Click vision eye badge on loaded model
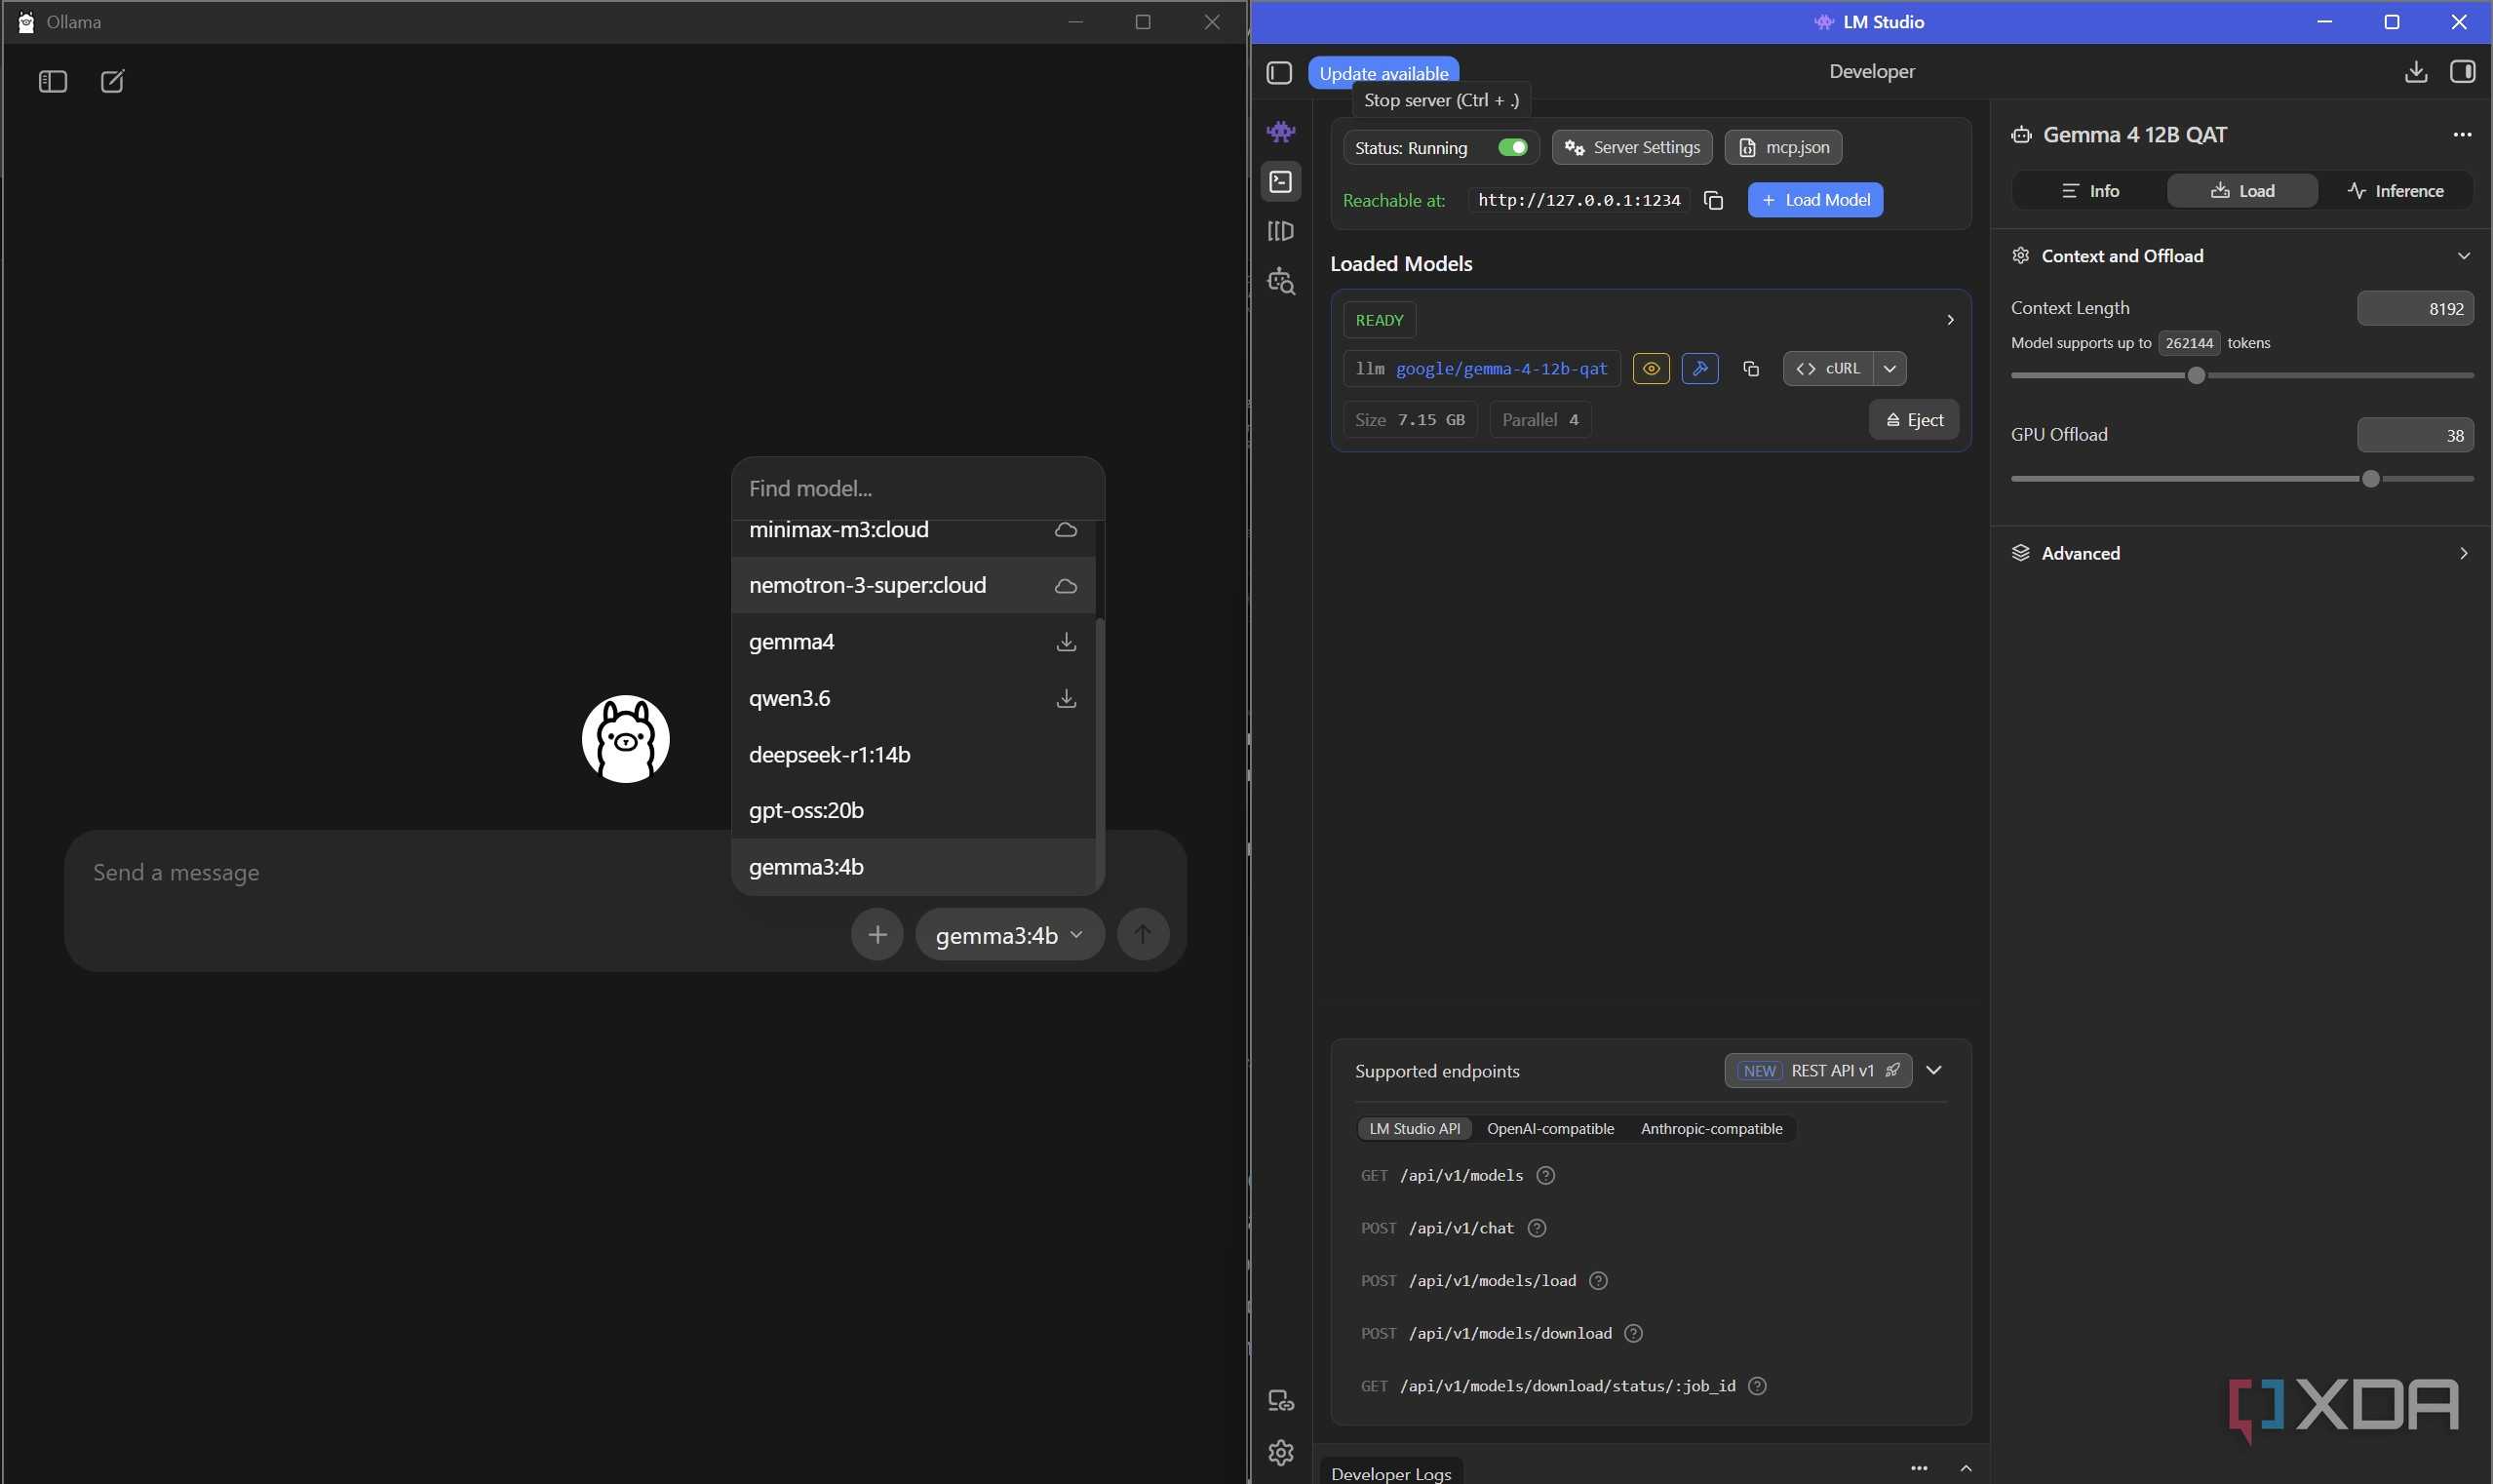The image size is (2493, 1484). (1651, 369)
